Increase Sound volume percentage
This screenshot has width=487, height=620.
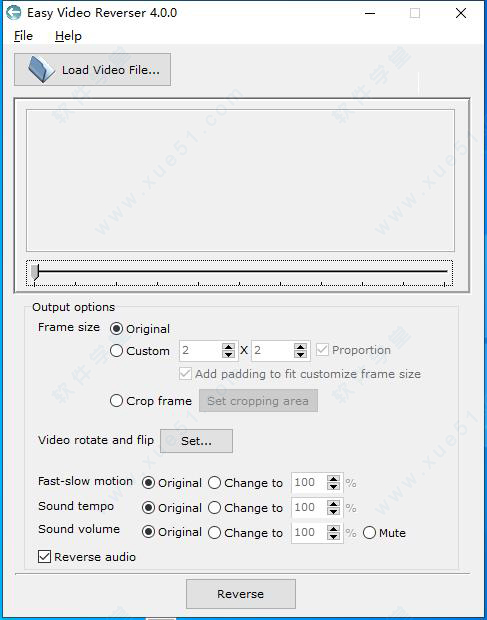[334, 529]
